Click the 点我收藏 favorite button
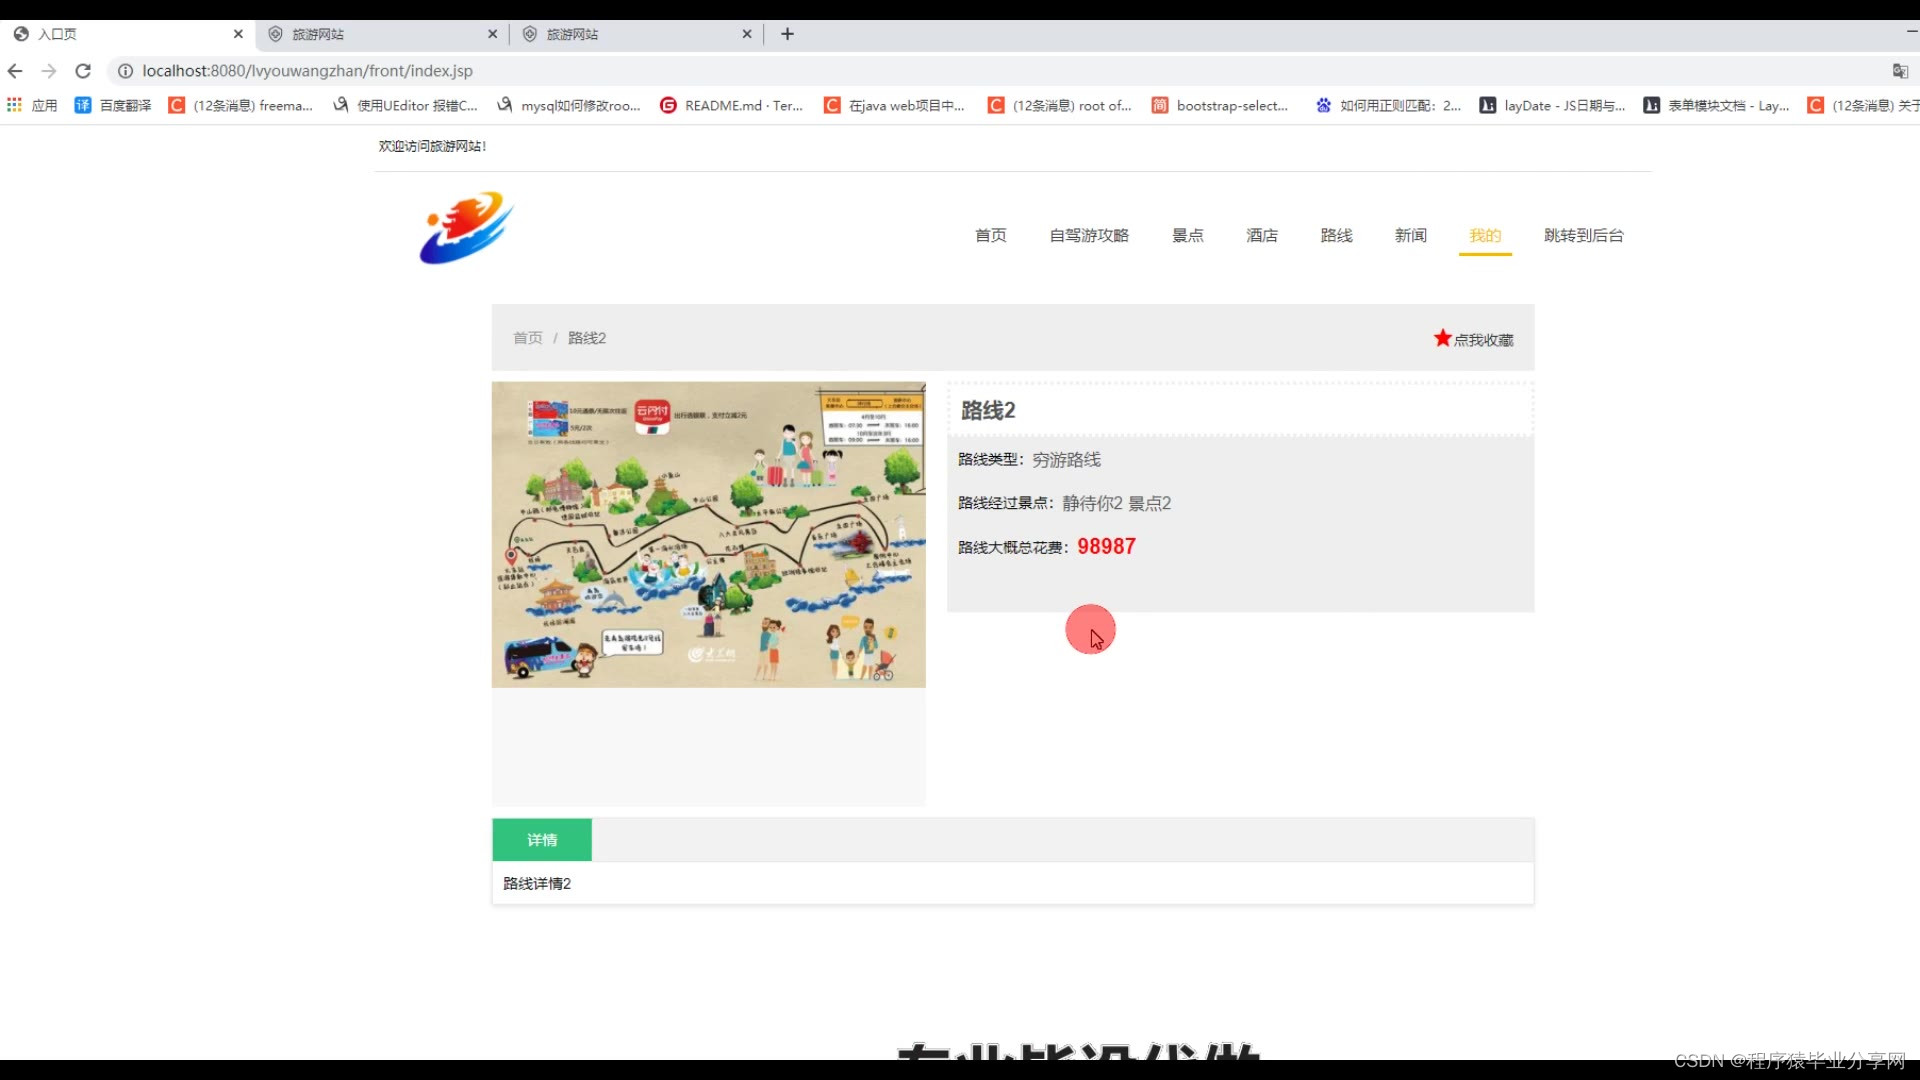This screenshot has height=1080, width=1920. click(x=1483, y=340)
